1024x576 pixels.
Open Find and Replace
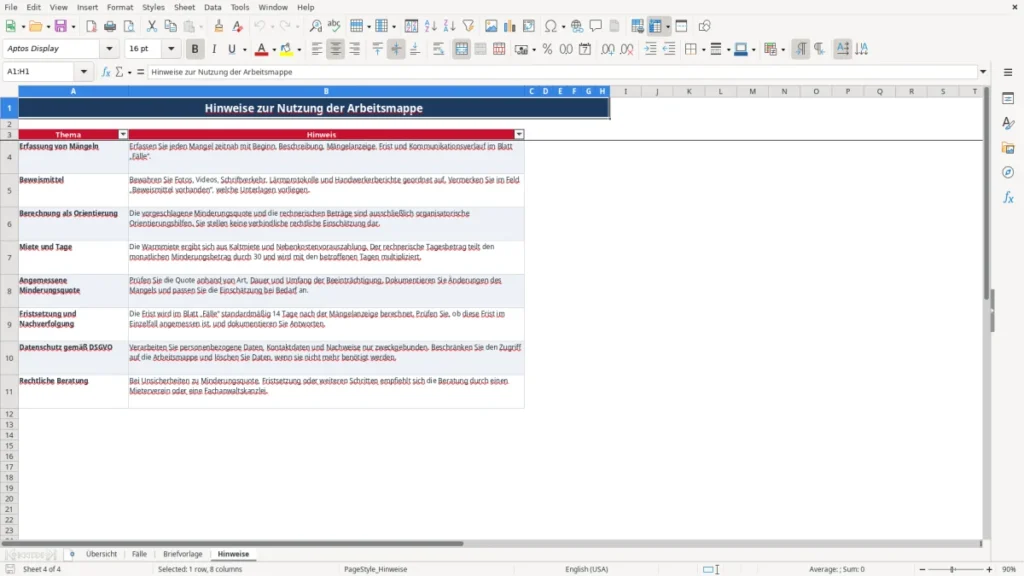[315, 26]
